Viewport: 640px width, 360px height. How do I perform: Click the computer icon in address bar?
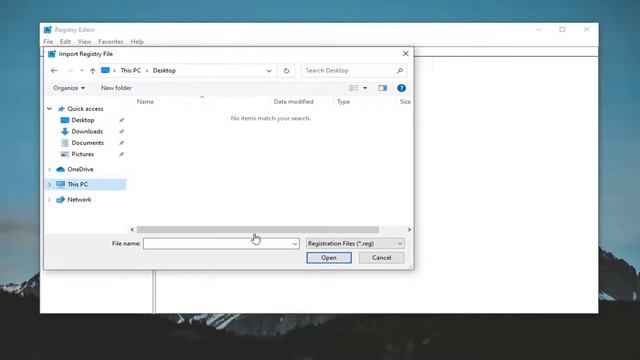click(x=105, y=70)
